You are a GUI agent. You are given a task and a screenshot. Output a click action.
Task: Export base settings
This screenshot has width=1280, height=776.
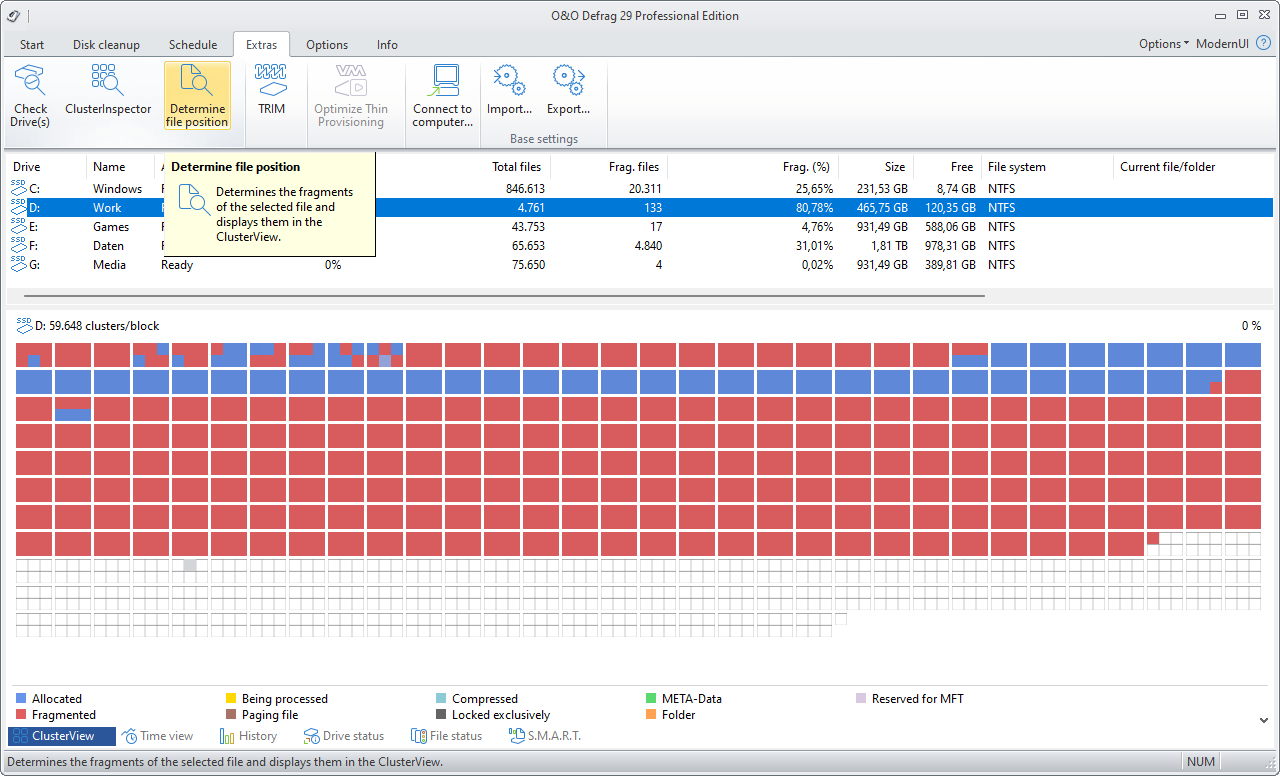(x=568, y=90)
